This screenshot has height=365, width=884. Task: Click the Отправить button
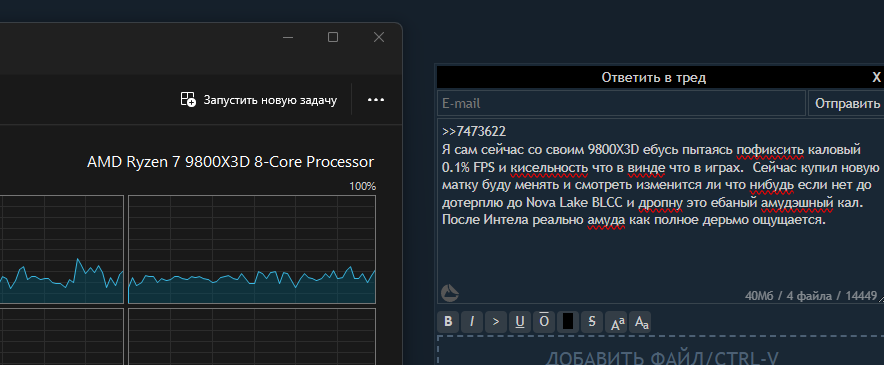[x=847, y=104]
